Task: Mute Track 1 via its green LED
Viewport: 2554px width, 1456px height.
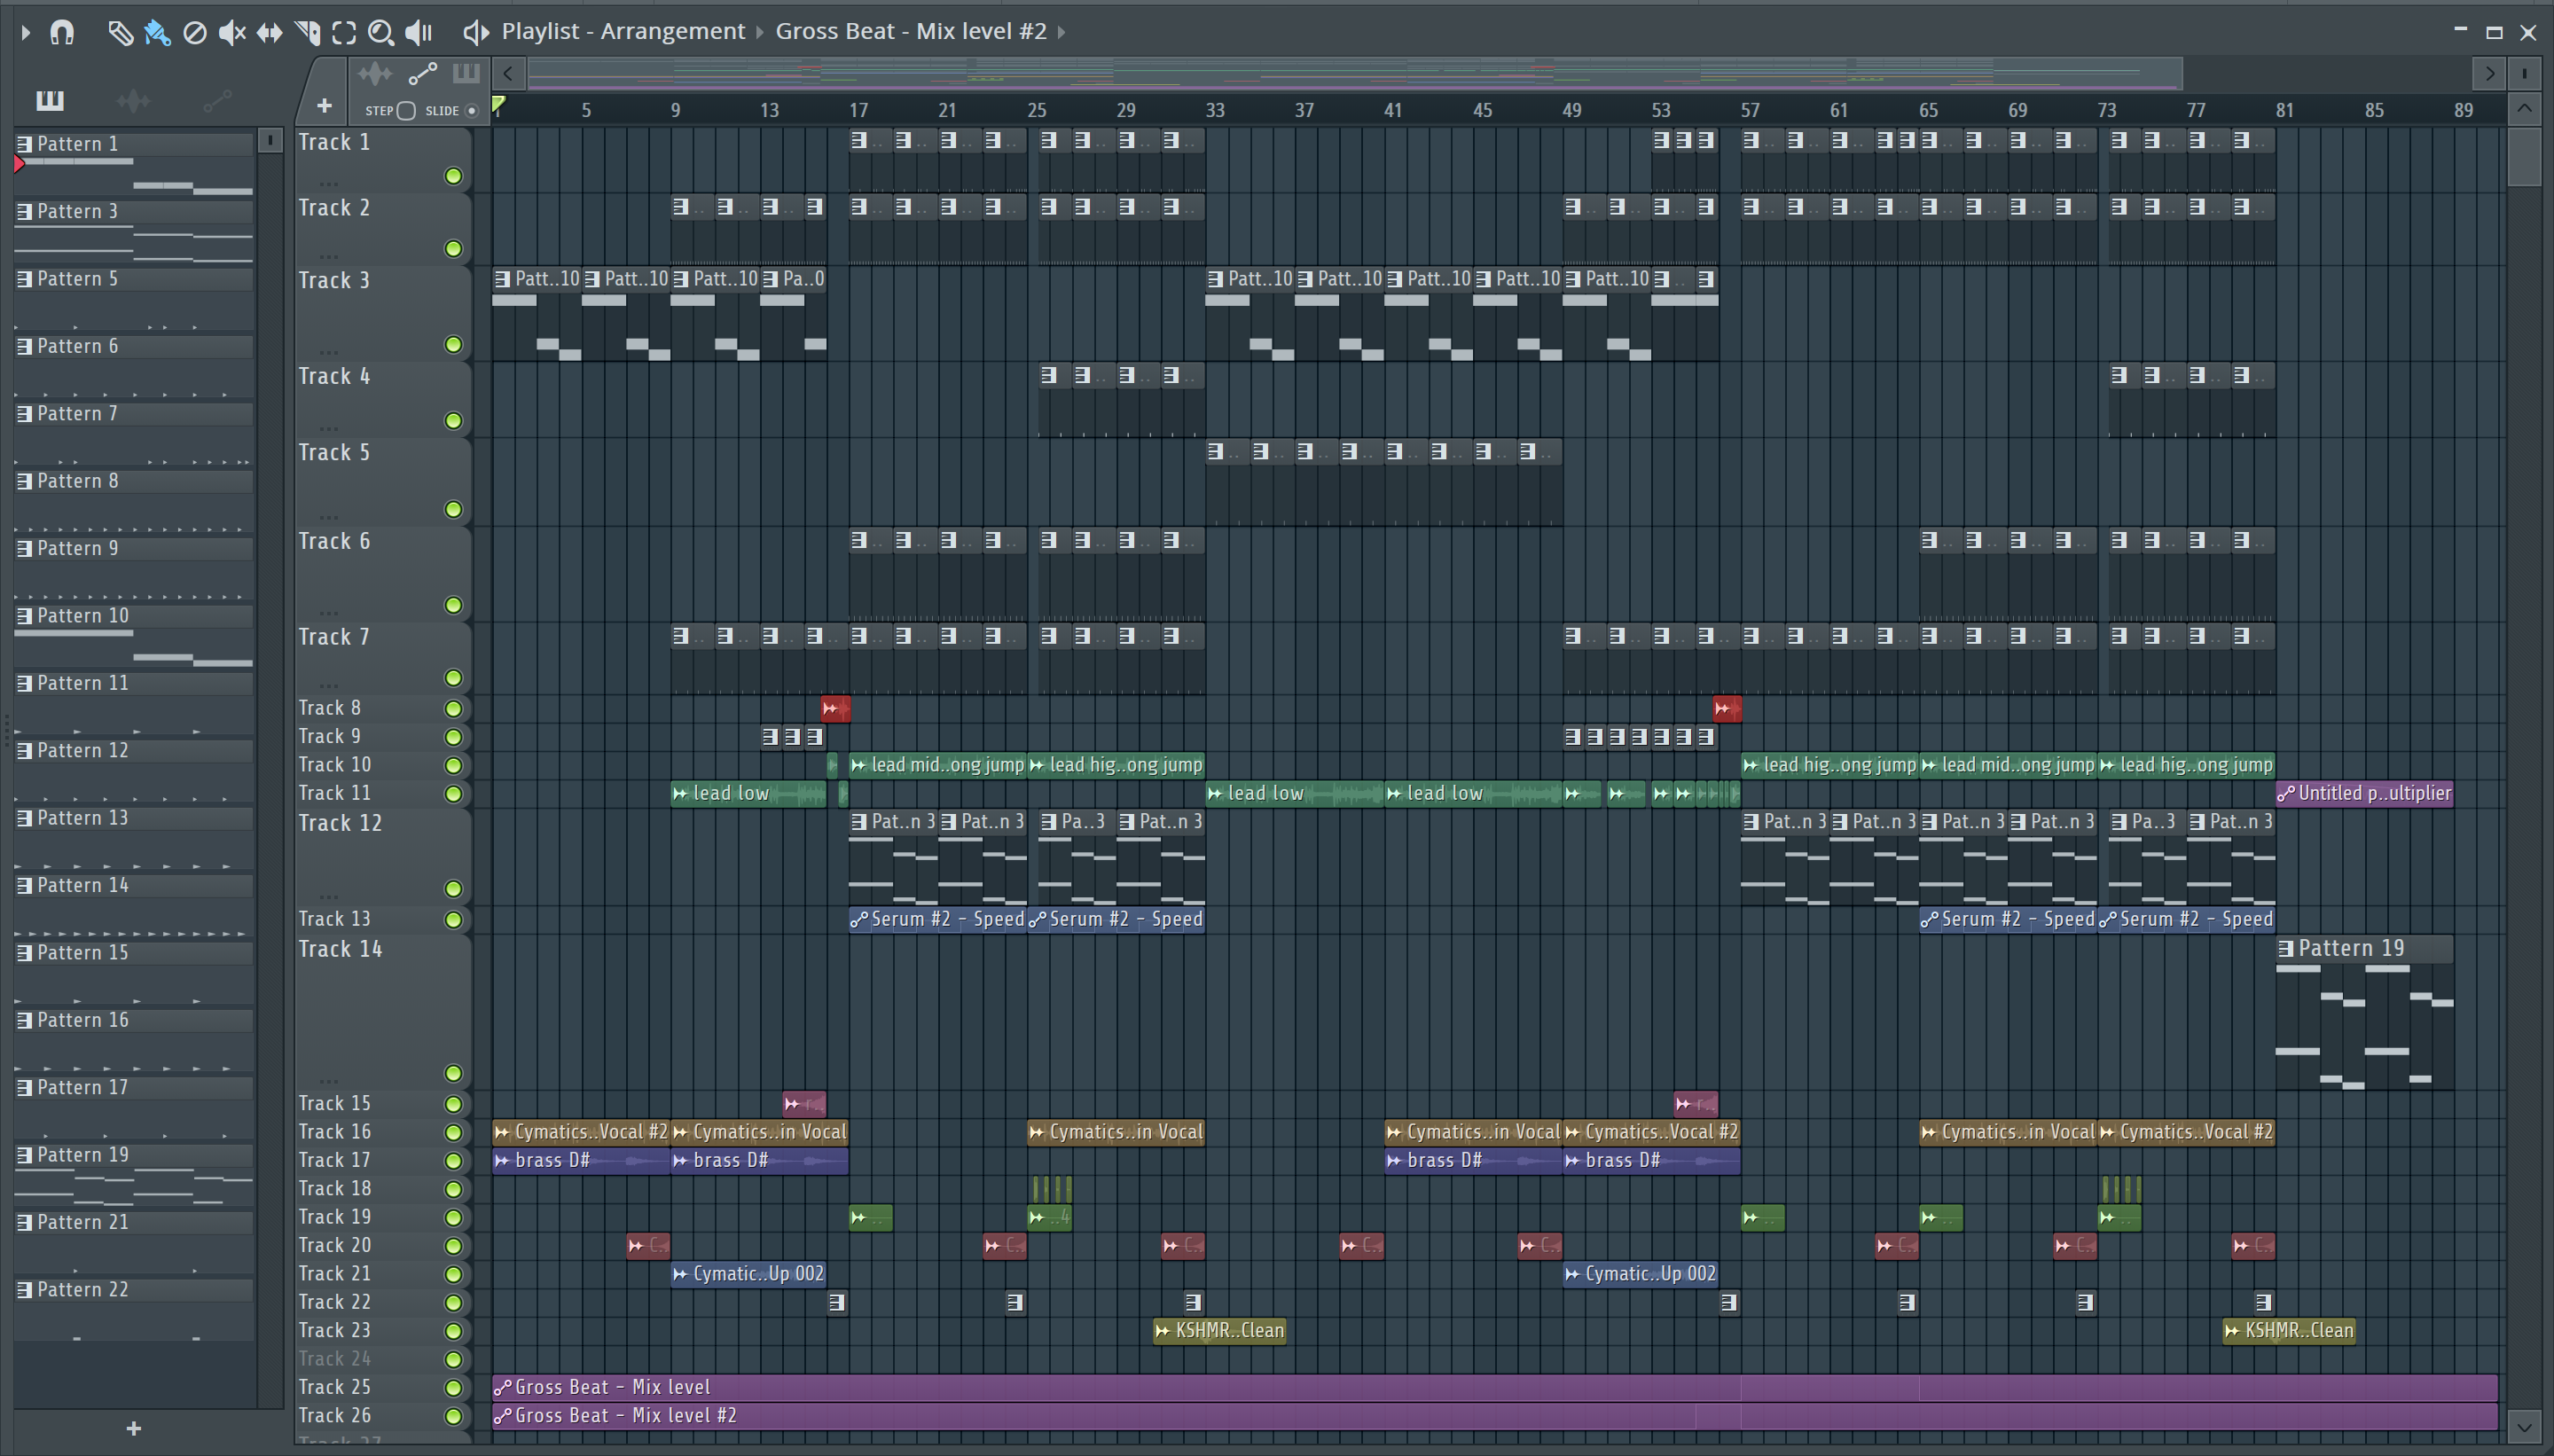Action: pyautogui.click(x=453, y=176)
